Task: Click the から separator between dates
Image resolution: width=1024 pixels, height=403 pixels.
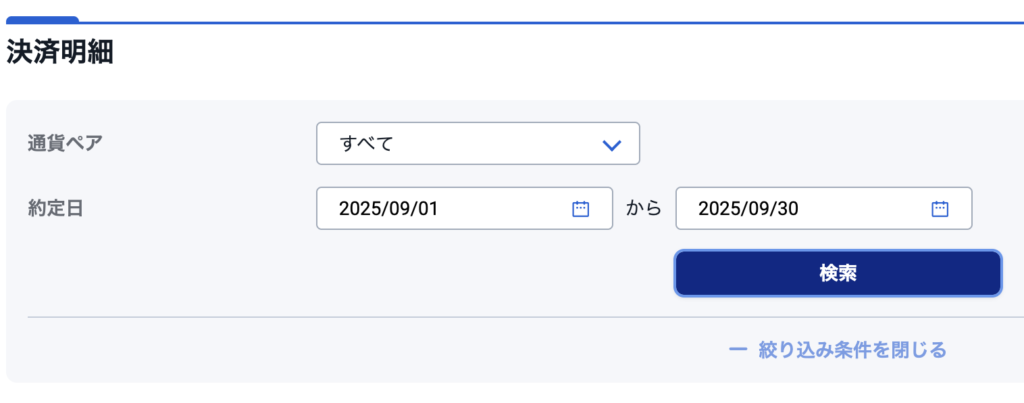Action: [644, 209]
